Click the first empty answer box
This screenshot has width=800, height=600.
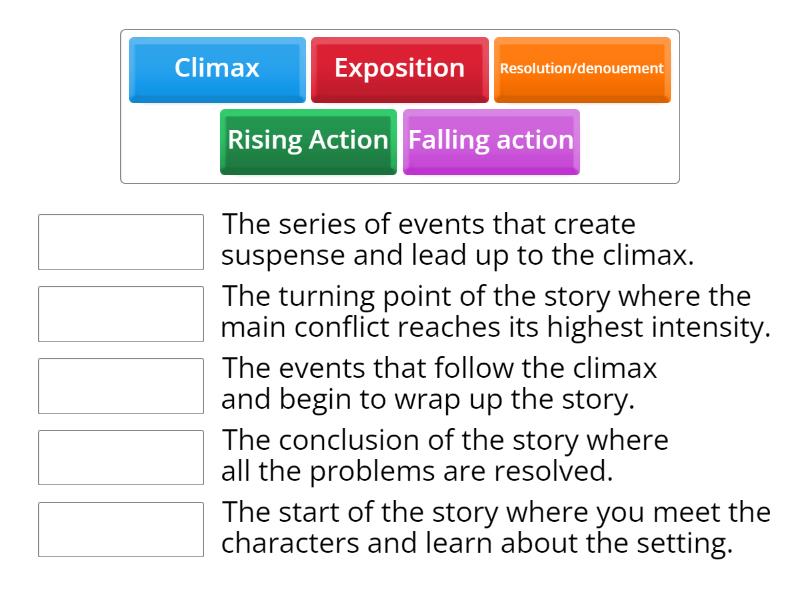point(120,241)
